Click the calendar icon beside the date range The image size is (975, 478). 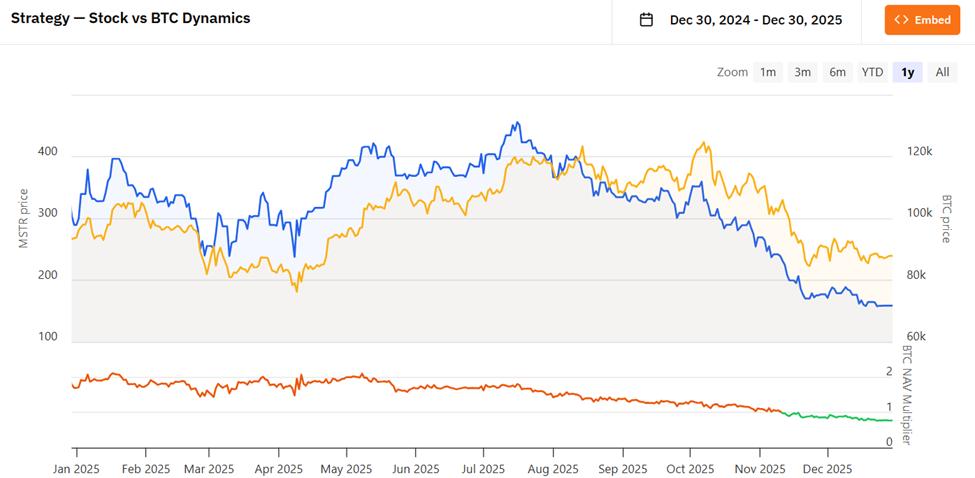(x=646, y=20)
